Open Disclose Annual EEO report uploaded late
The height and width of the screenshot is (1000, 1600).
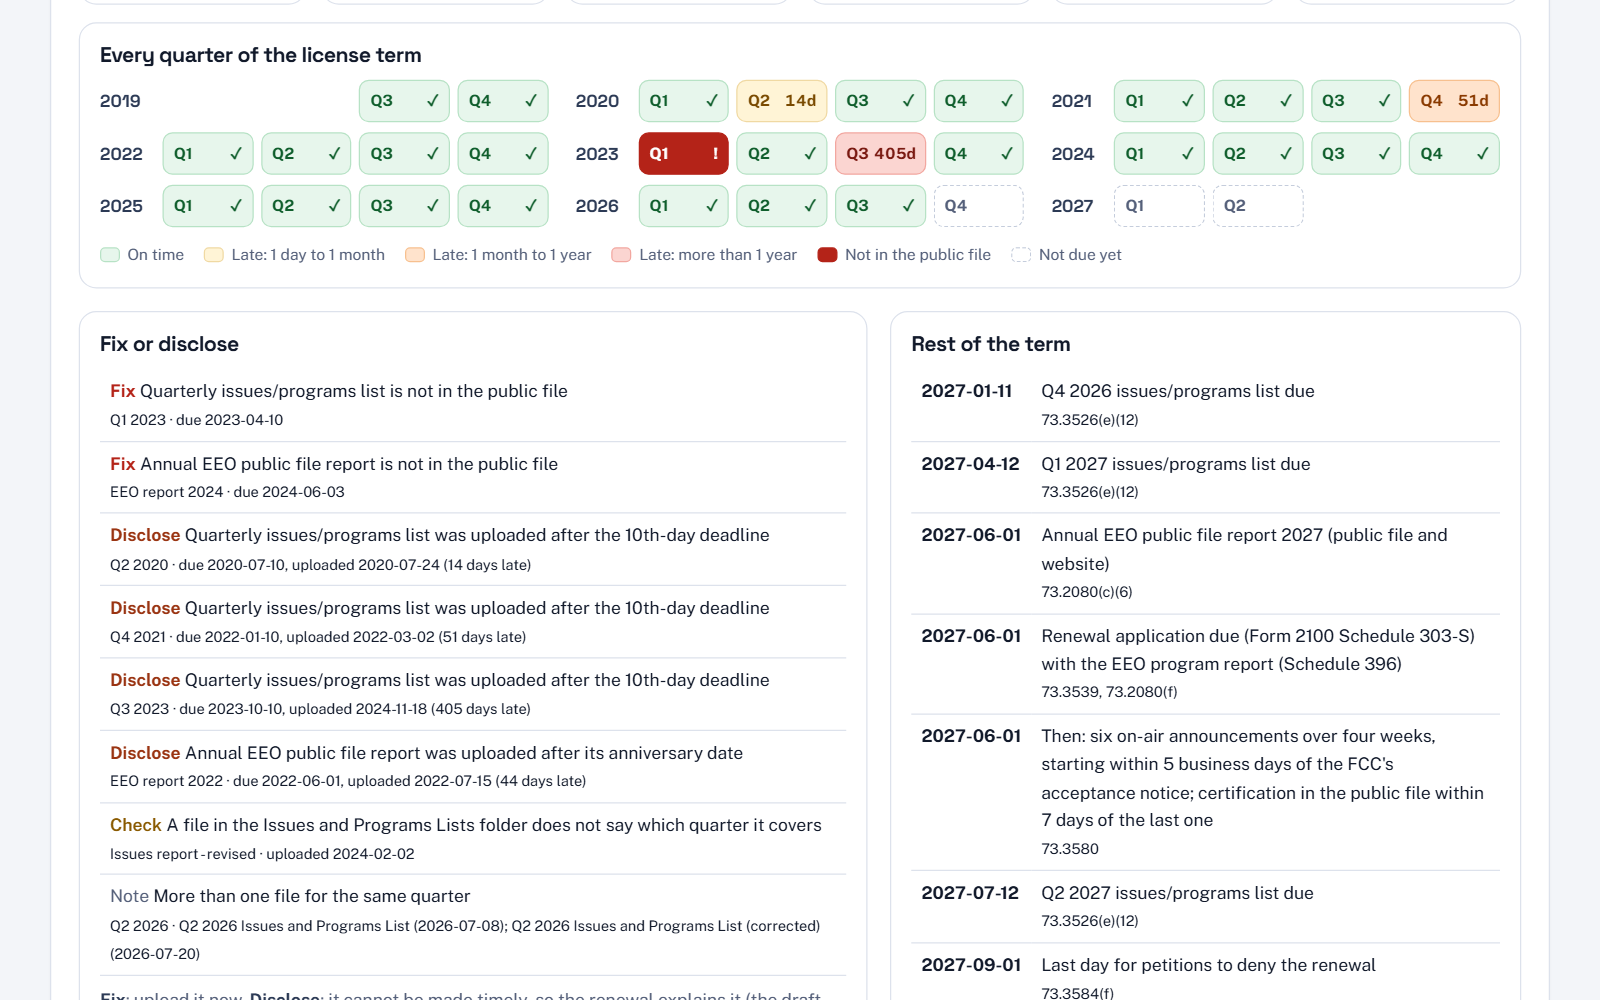pos(473,767)
